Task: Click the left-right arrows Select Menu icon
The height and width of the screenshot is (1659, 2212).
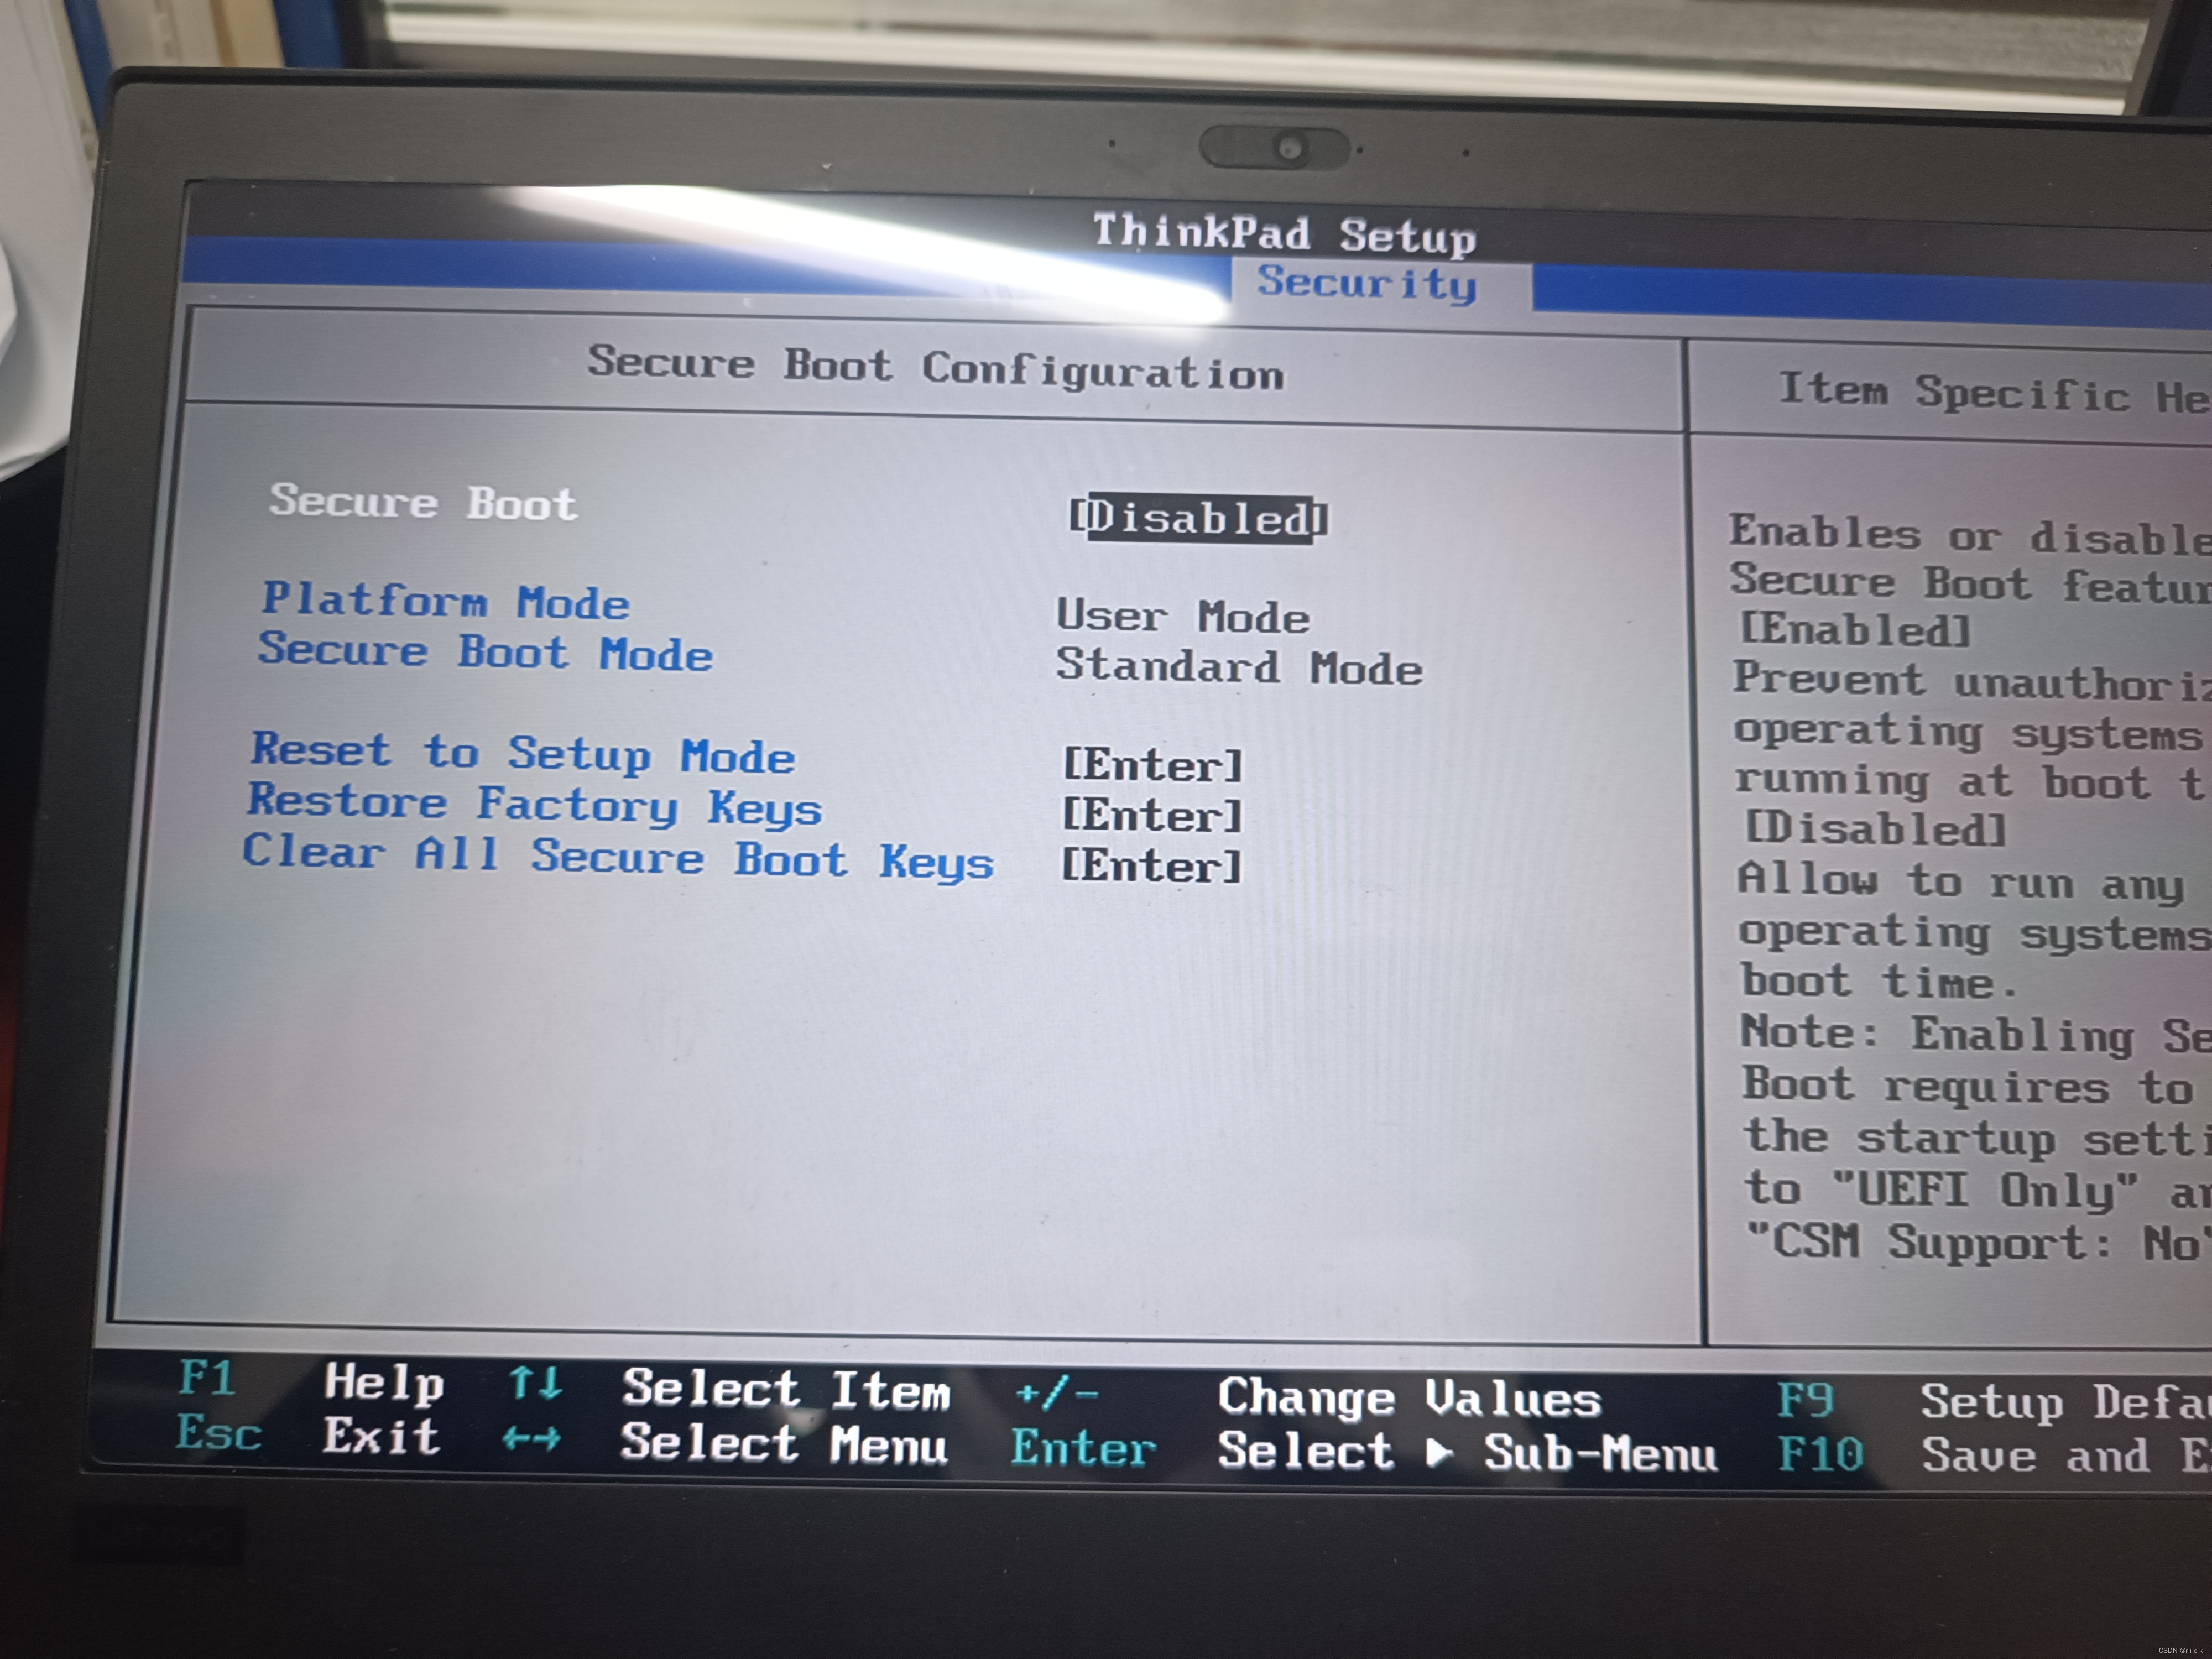Action: tap(531, 1439)
